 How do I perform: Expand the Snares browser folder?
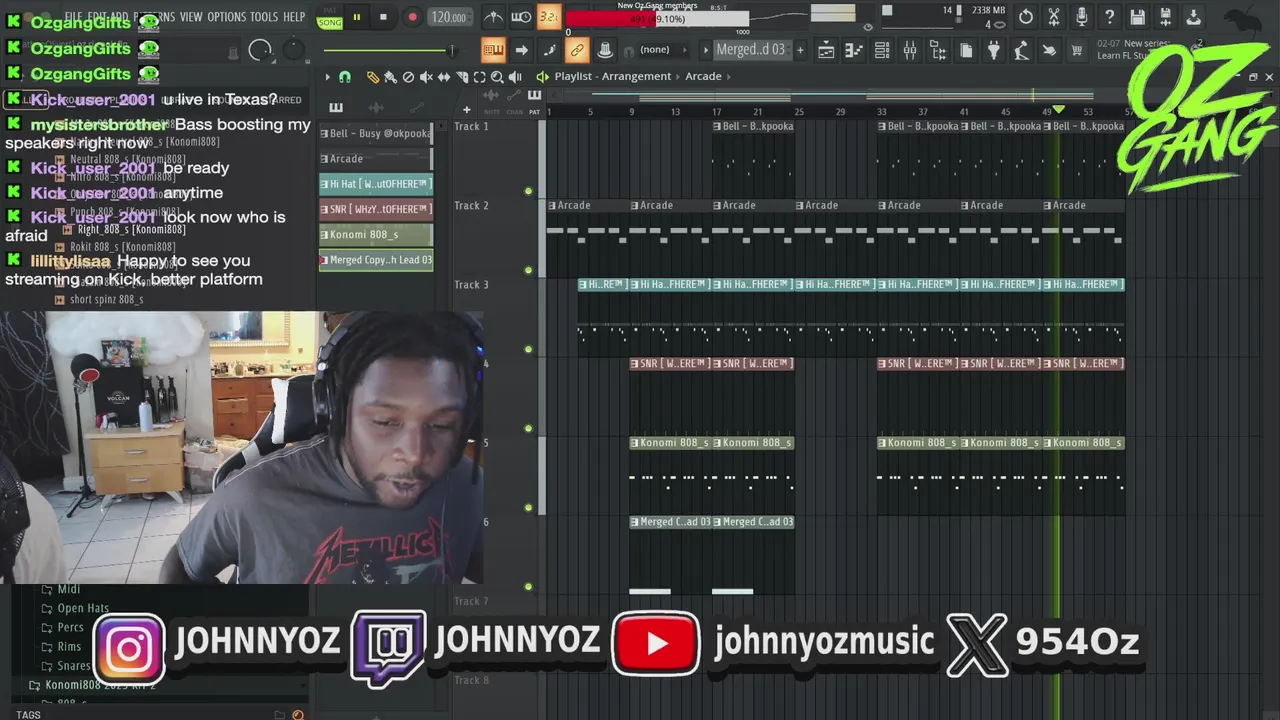point(66,666)
